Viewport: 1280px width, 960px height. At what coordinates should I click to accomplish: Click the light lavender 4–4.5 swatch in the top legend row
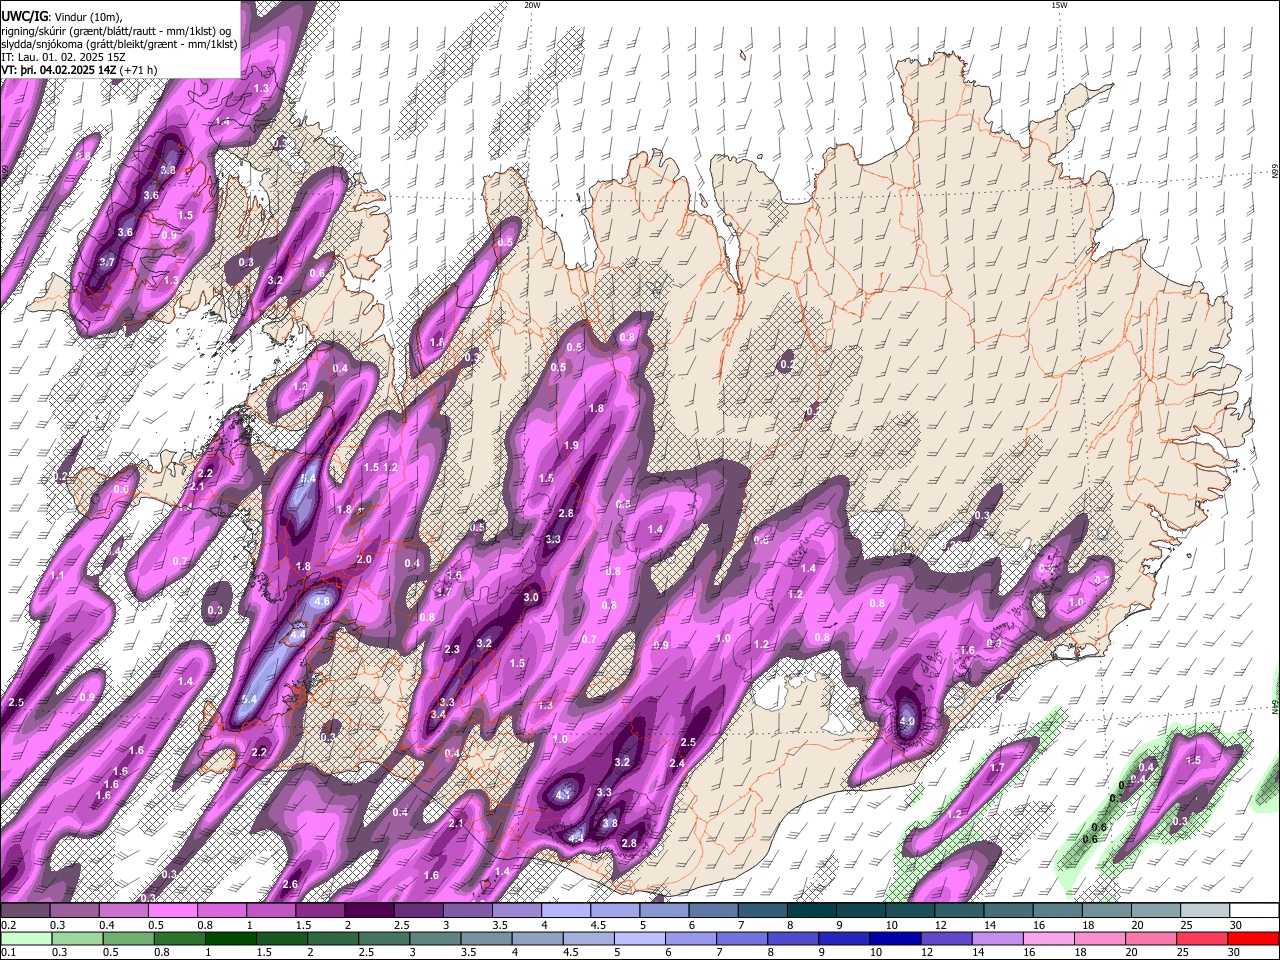pyautogui.click(x=566, y=911)
